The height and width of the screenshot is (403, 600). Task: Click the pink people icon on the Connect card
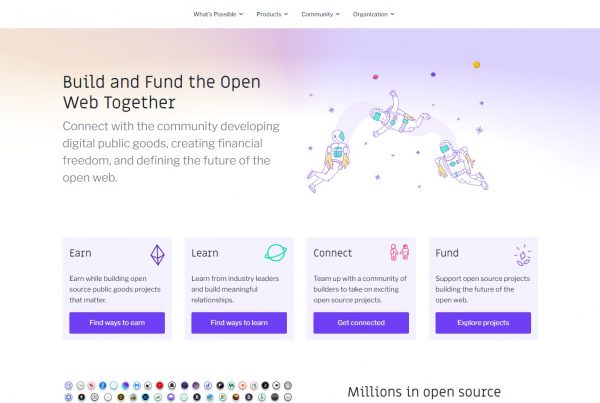pos(399,252)
